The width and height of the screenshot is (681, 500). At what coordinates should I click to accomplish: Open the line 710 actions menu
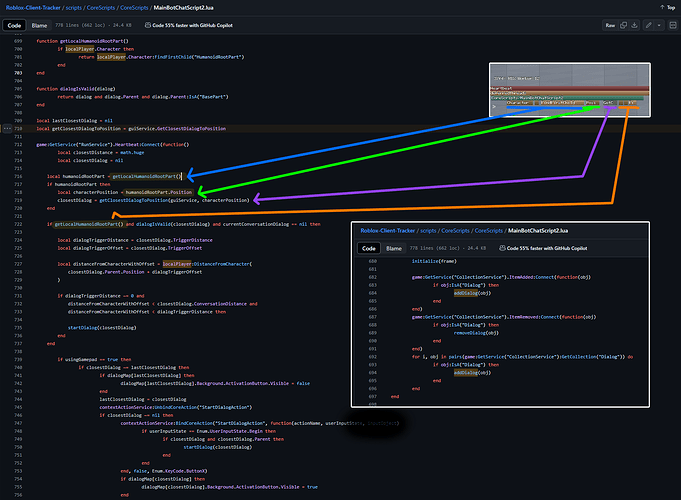(9, 129)
